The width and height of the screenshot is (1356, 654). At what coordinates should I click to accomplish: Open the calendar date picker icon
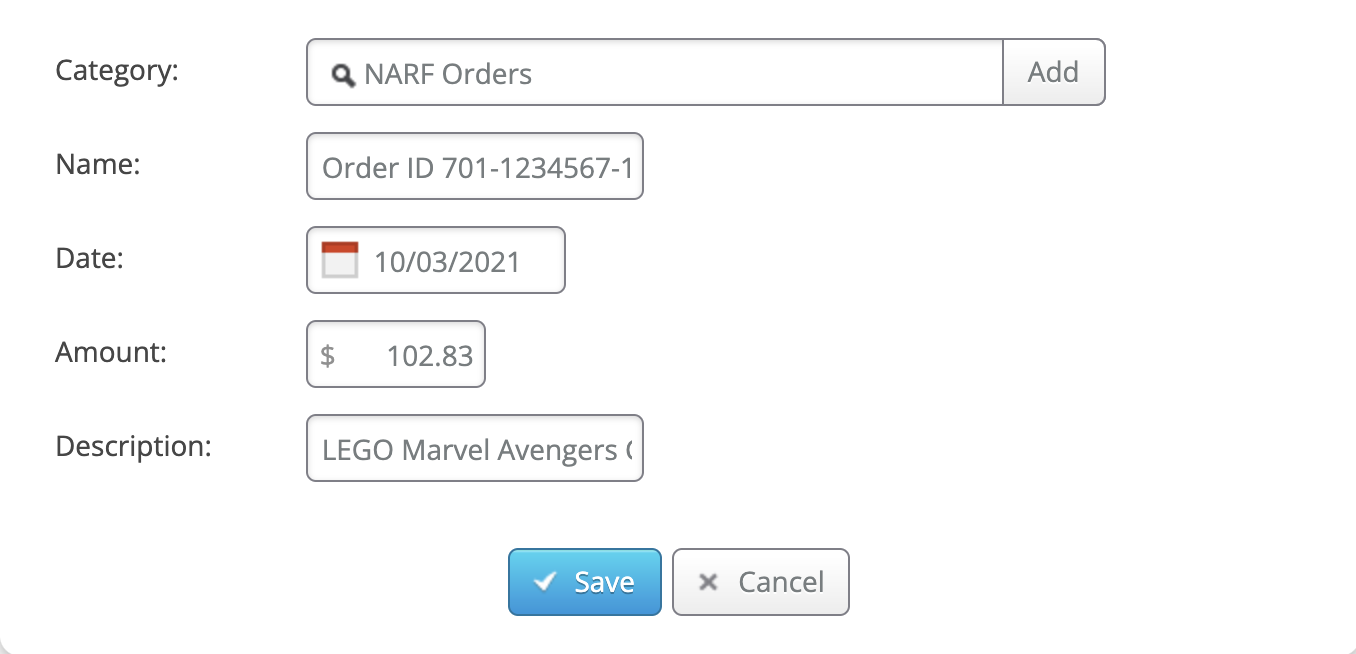pyautogui.click(x=339, y=260)
